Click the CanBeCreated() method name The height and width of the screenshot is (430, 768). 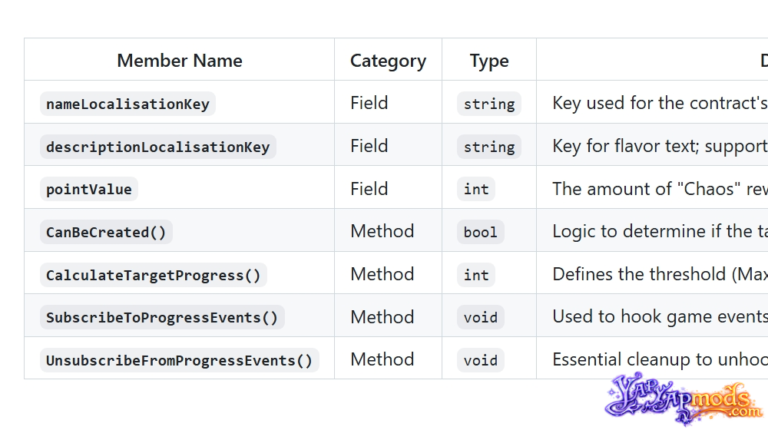point(106,232)
